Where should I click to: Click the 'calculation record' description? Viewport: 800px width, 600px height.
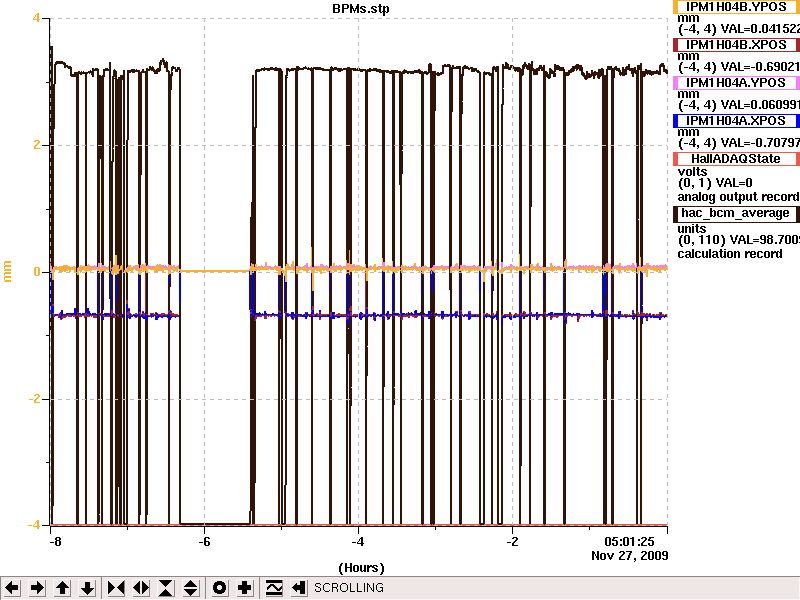point(730,254)
